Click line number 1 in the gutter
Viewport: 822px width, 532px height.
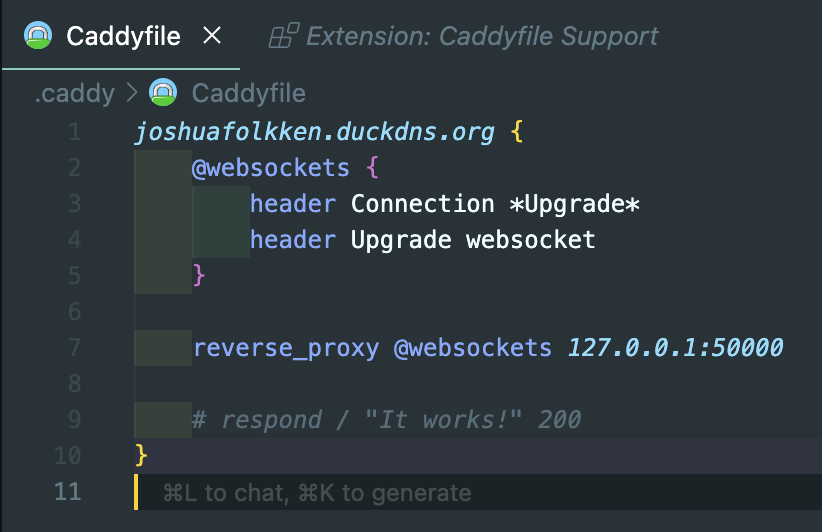75,132
